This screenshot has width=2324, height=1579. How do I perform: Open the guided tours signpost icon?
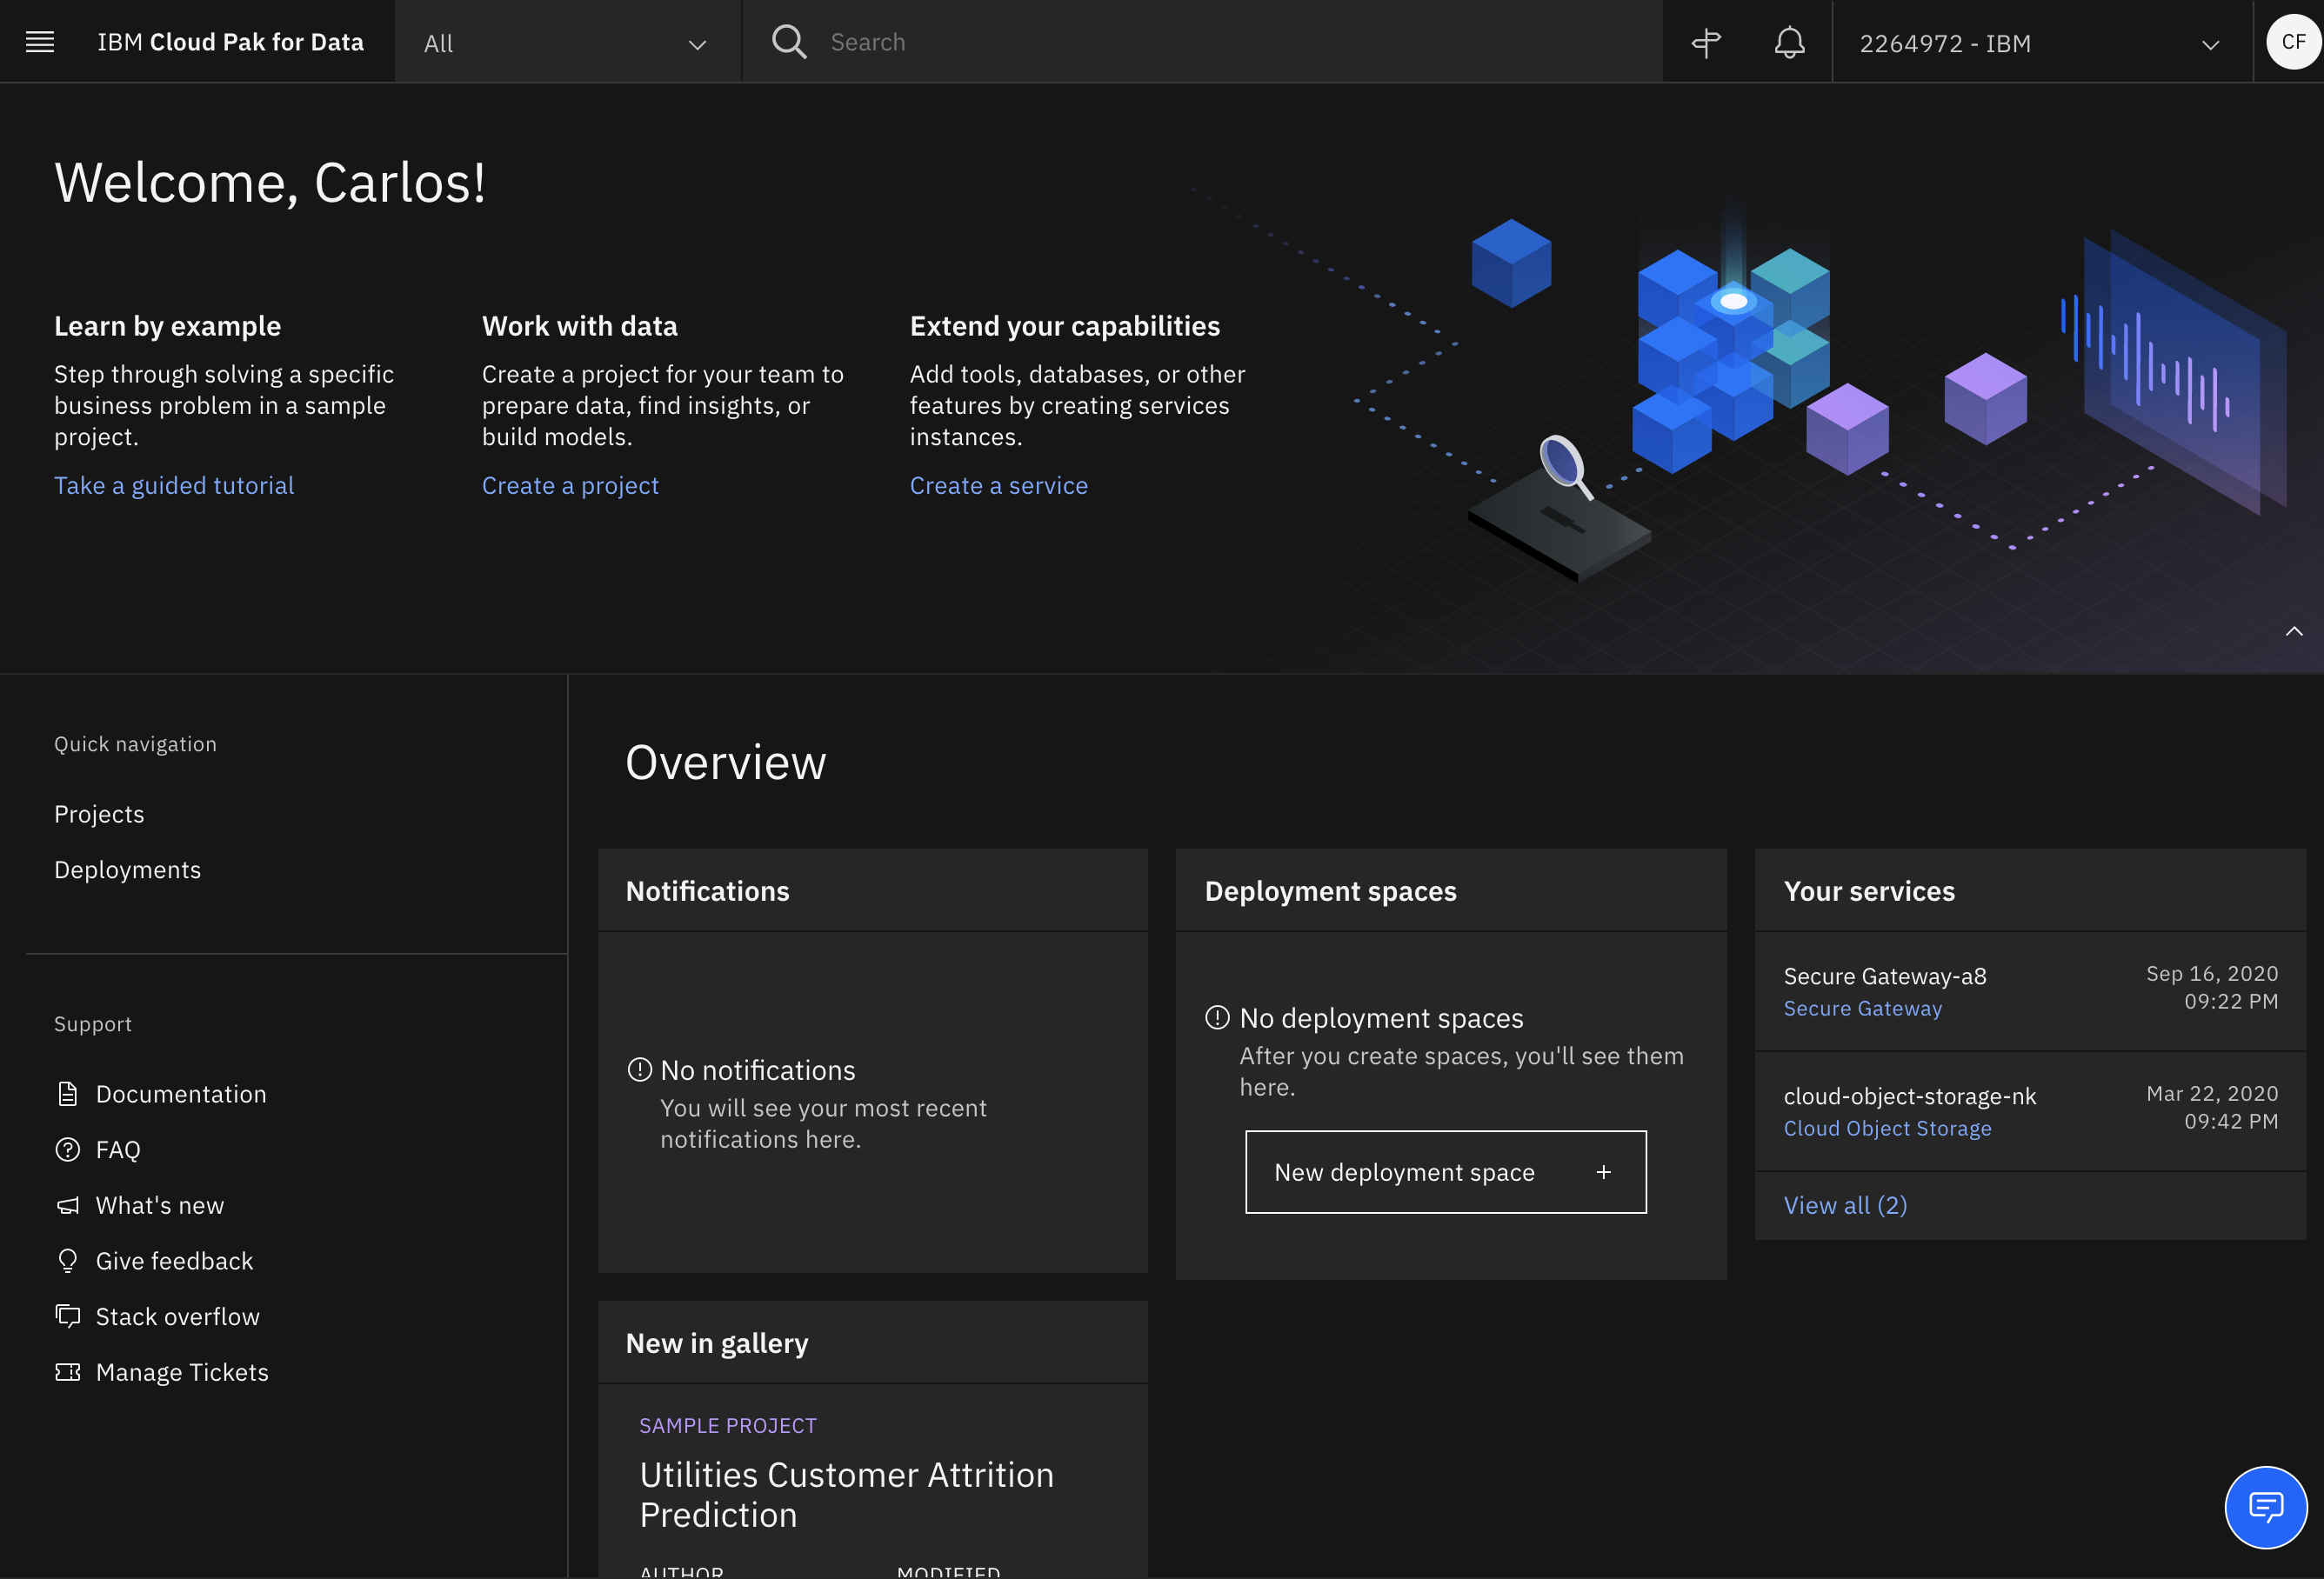tap(1706, 42)
